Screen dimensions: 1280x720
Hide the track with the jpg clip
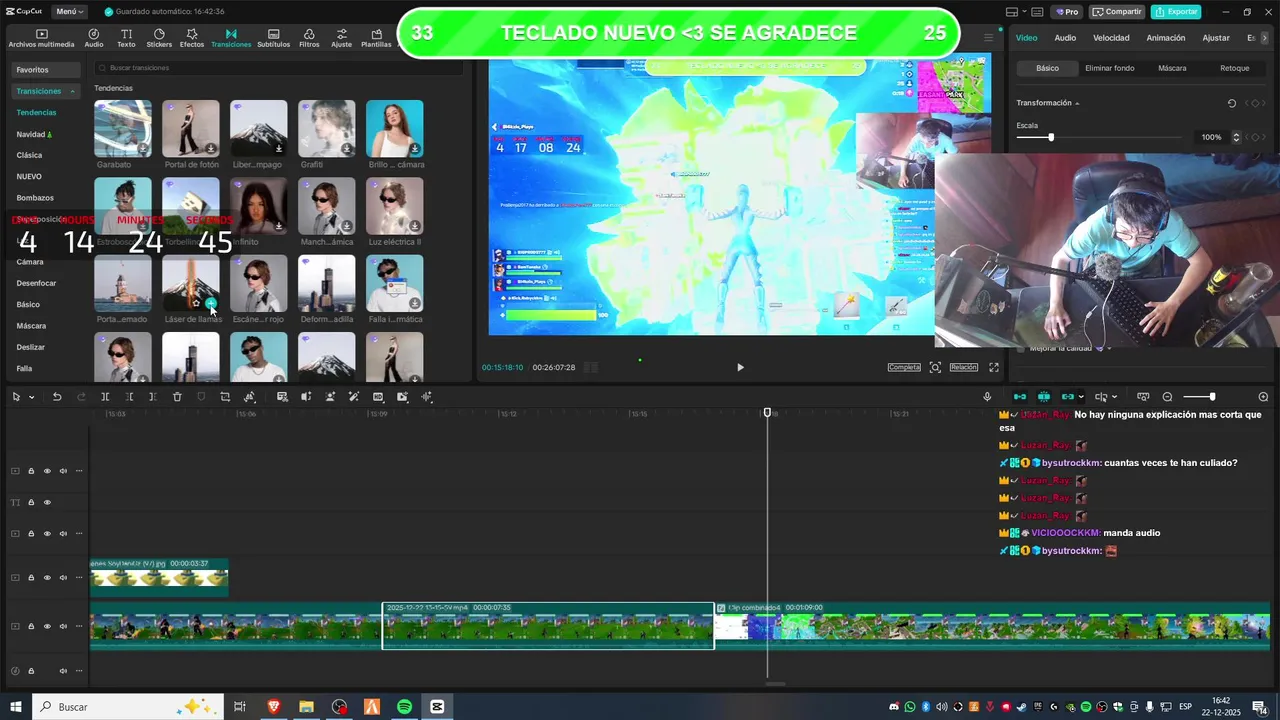pyautogui.click(x=47, y=577)
